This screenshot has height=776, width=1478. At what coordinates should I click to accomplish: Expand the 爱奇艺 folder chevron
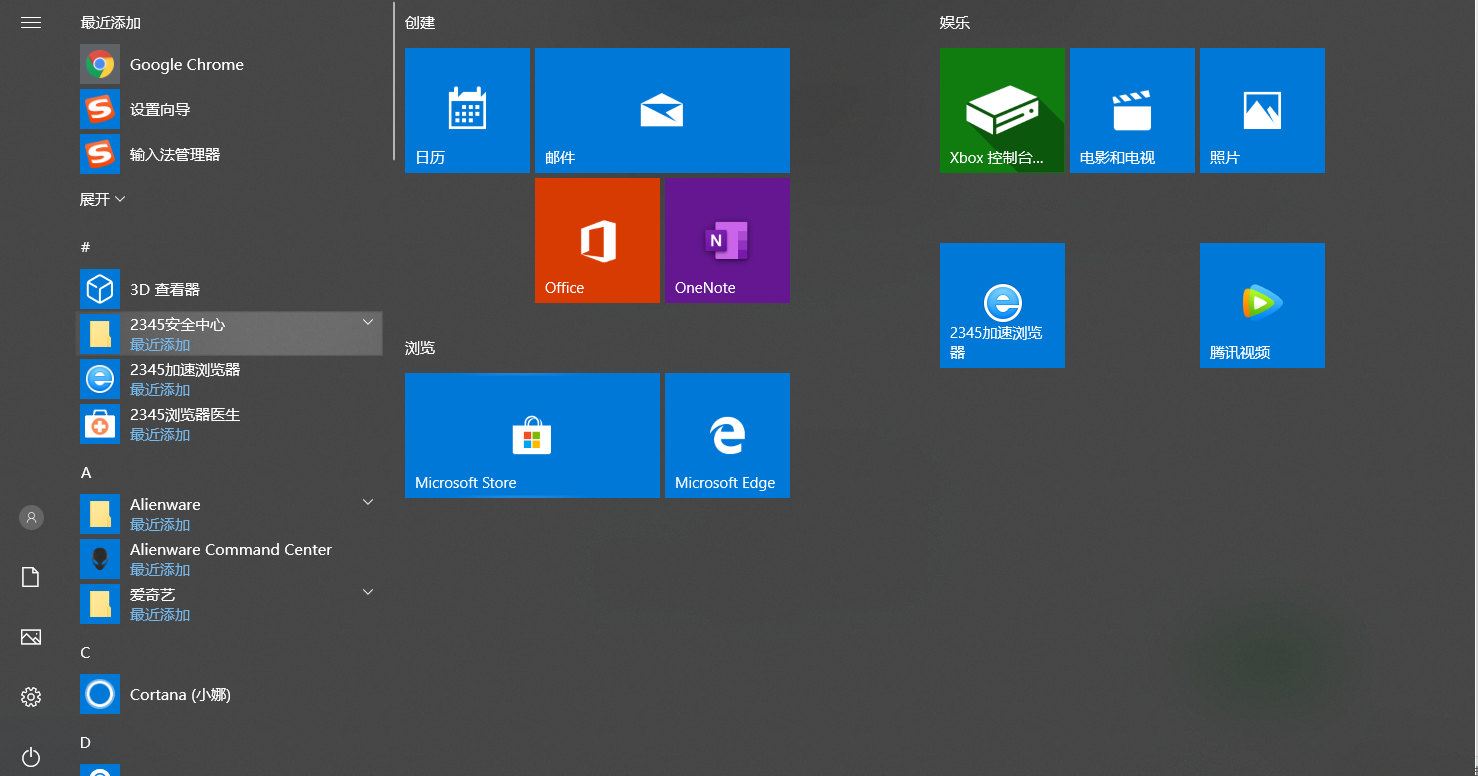tap(367, 592)
